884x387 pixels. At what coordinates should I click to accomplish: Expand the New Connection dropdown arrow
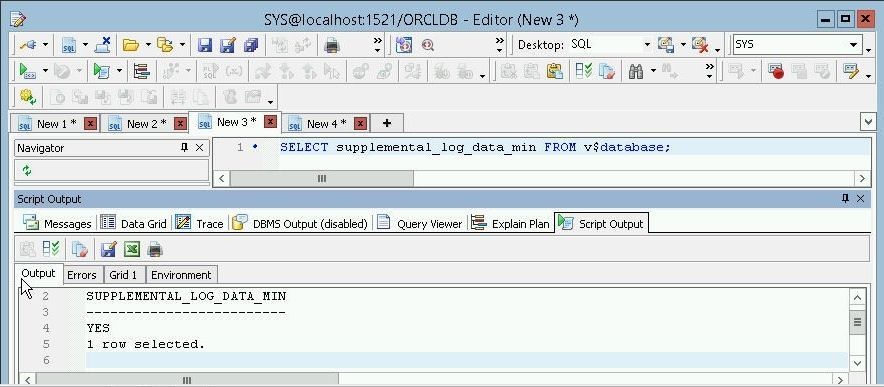pyautogui.click(x=46, y=45)
